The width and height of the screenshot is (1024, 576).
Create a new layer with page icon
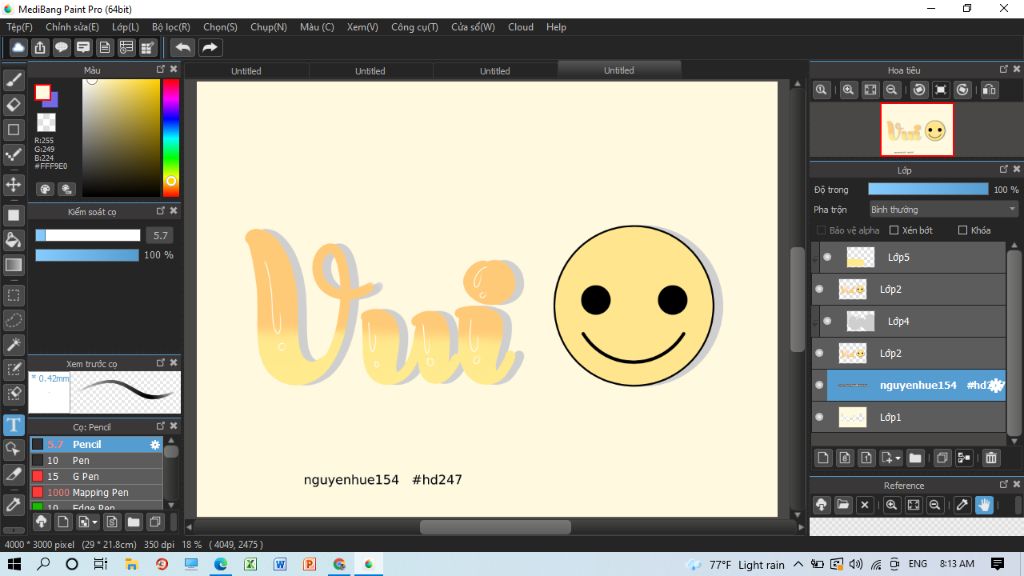[823, 458]
